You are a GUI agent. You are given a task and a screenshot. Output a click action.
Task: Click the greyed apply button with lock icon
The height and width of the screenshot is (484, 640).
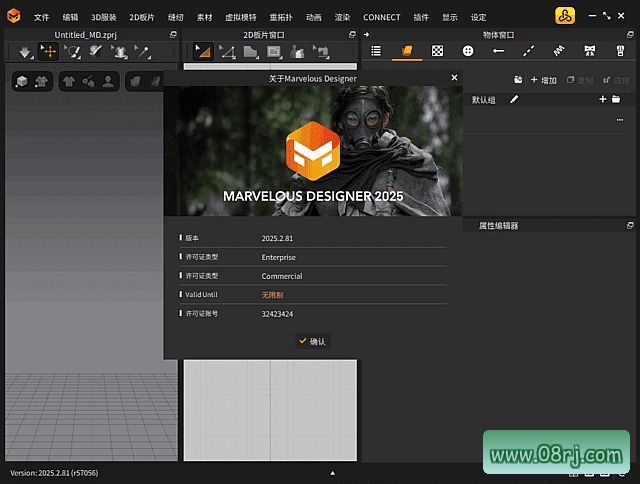616,80
